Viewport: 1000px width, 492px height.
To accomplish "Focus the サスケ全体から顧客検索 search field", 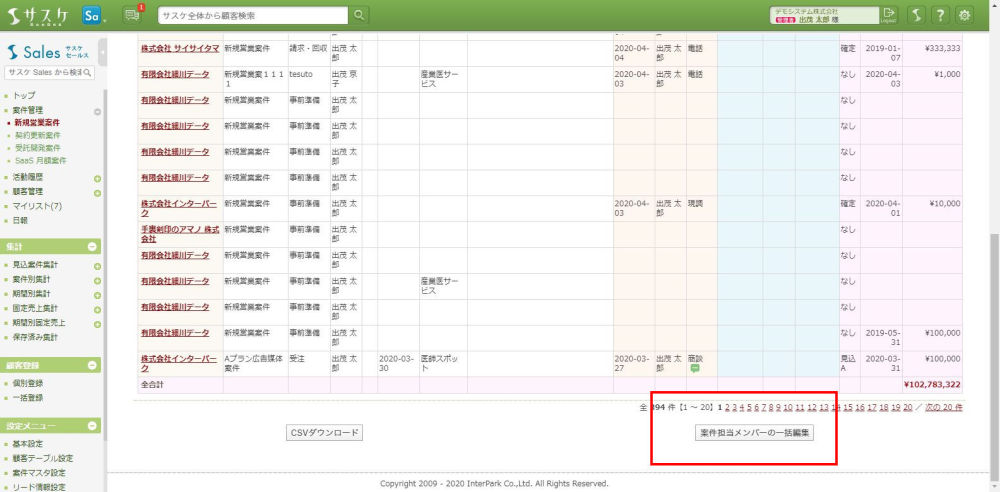I will [x=254, y=15].
